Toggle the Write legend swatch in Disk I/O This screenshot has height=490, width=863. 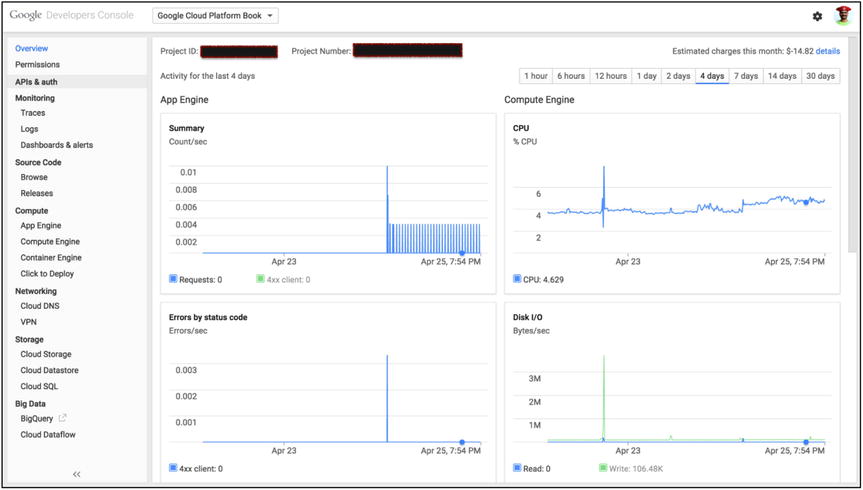pyautogui.click(x=603, y=469)
